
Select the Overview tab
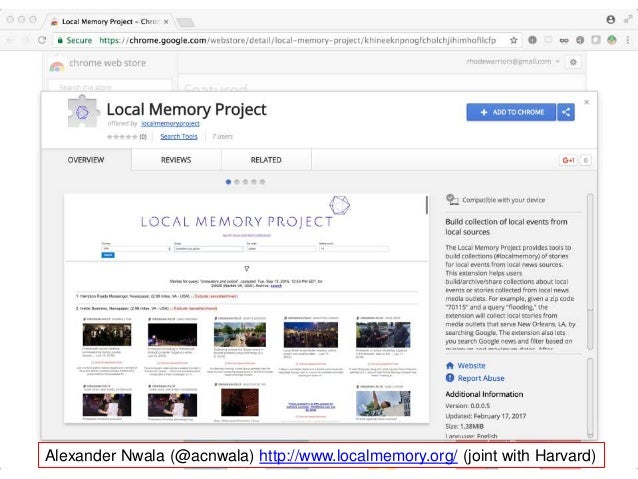point(86,160)
